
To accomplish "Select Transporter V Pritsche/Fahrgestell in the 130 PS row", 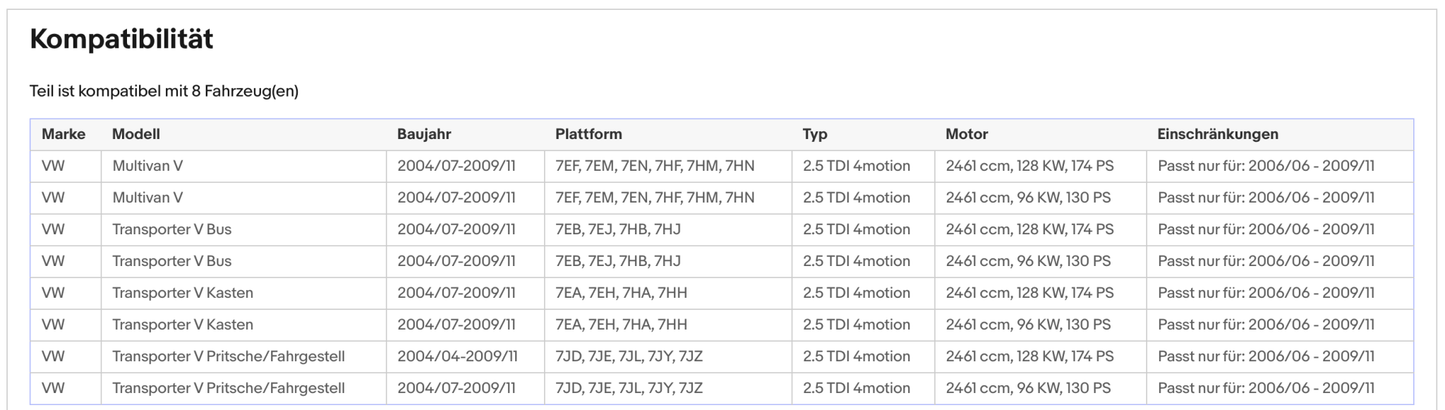I will coord(228,388).
